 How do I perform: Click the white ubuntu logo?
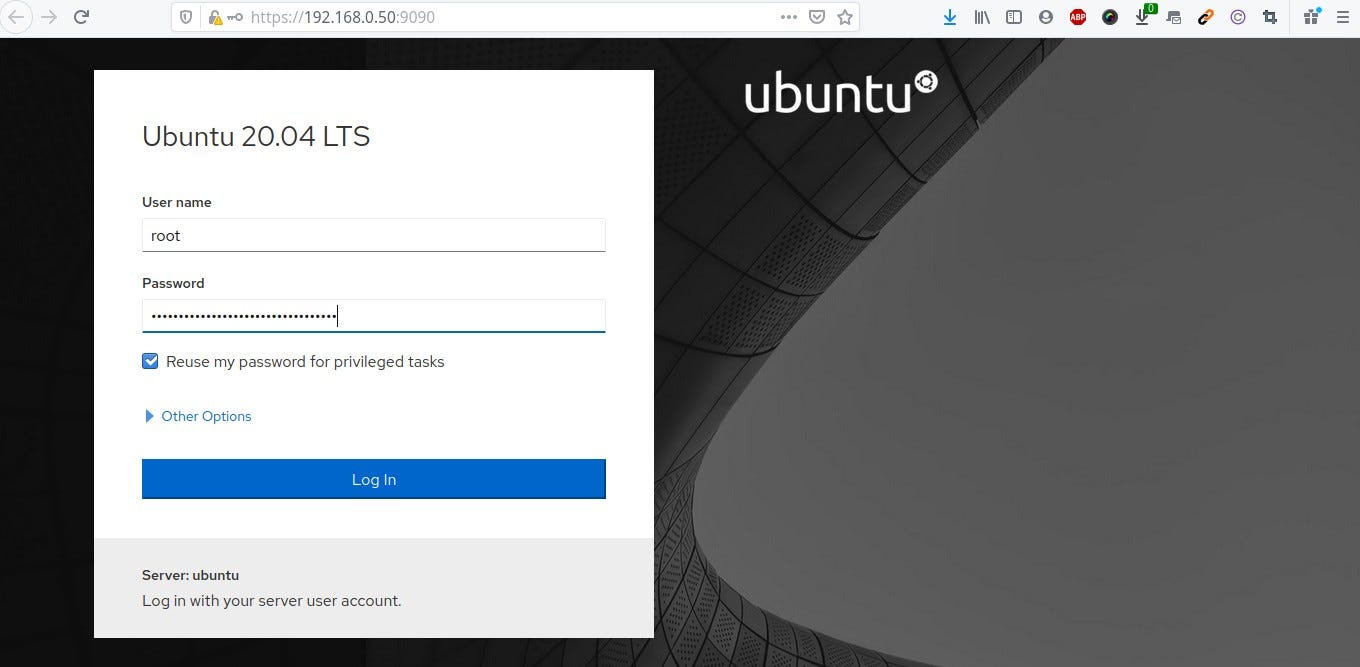[841, 92]
